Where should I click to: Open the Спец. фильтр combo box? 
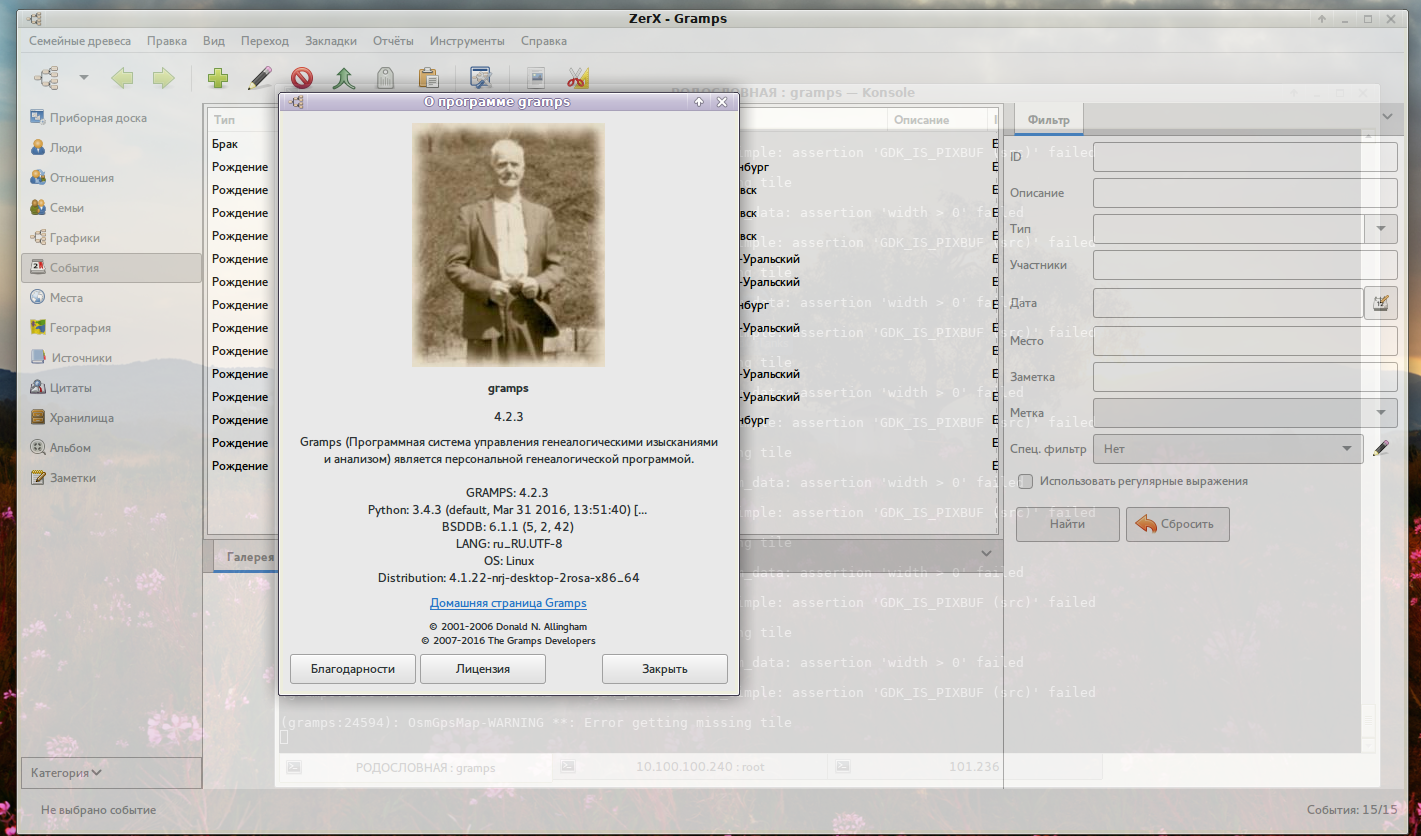coord(1227,449)
